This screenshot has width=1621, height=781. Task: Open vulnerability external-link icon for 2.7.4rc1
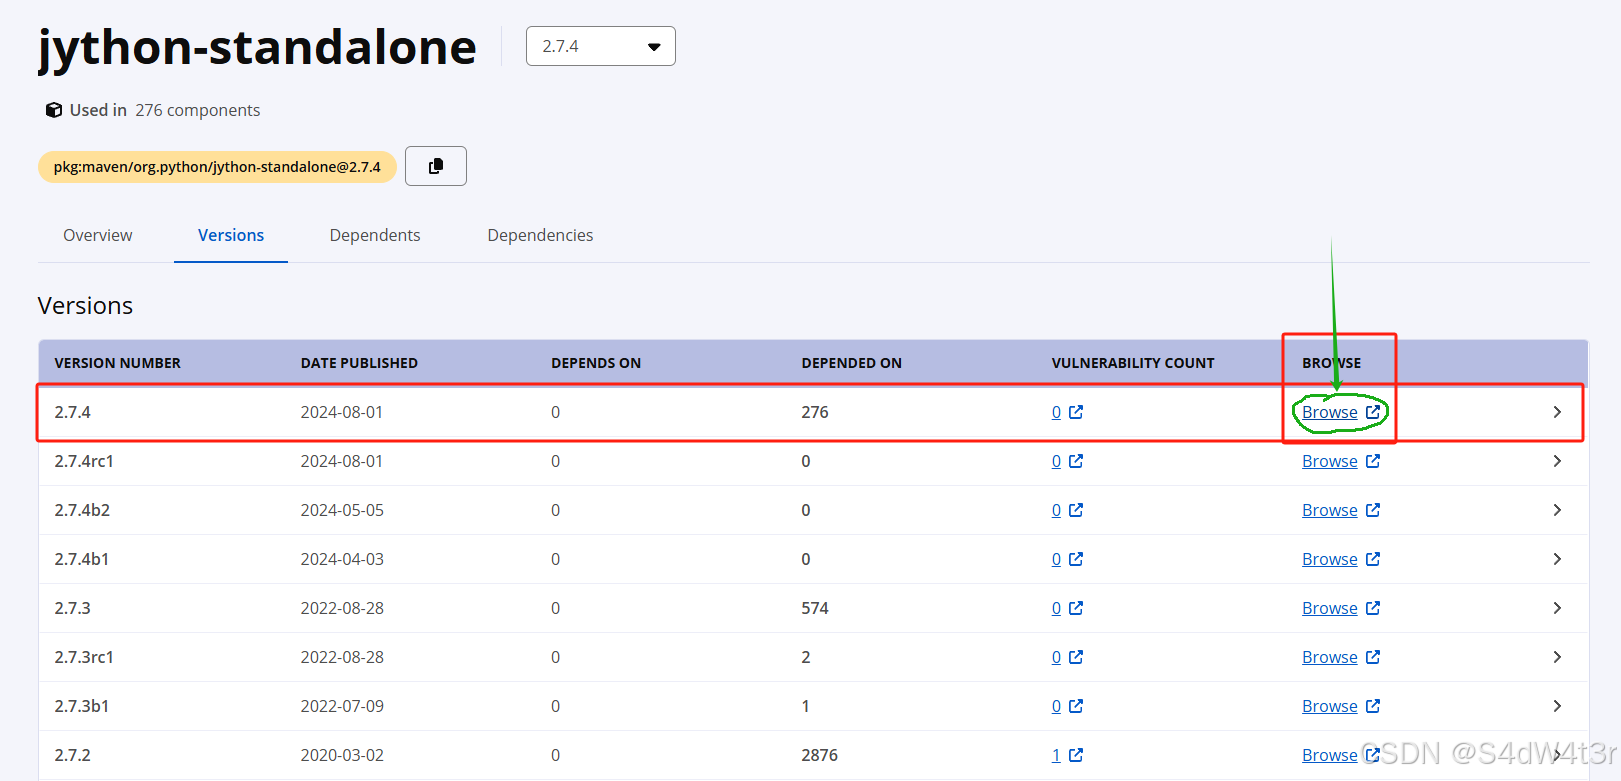(x=1076, y=461)
